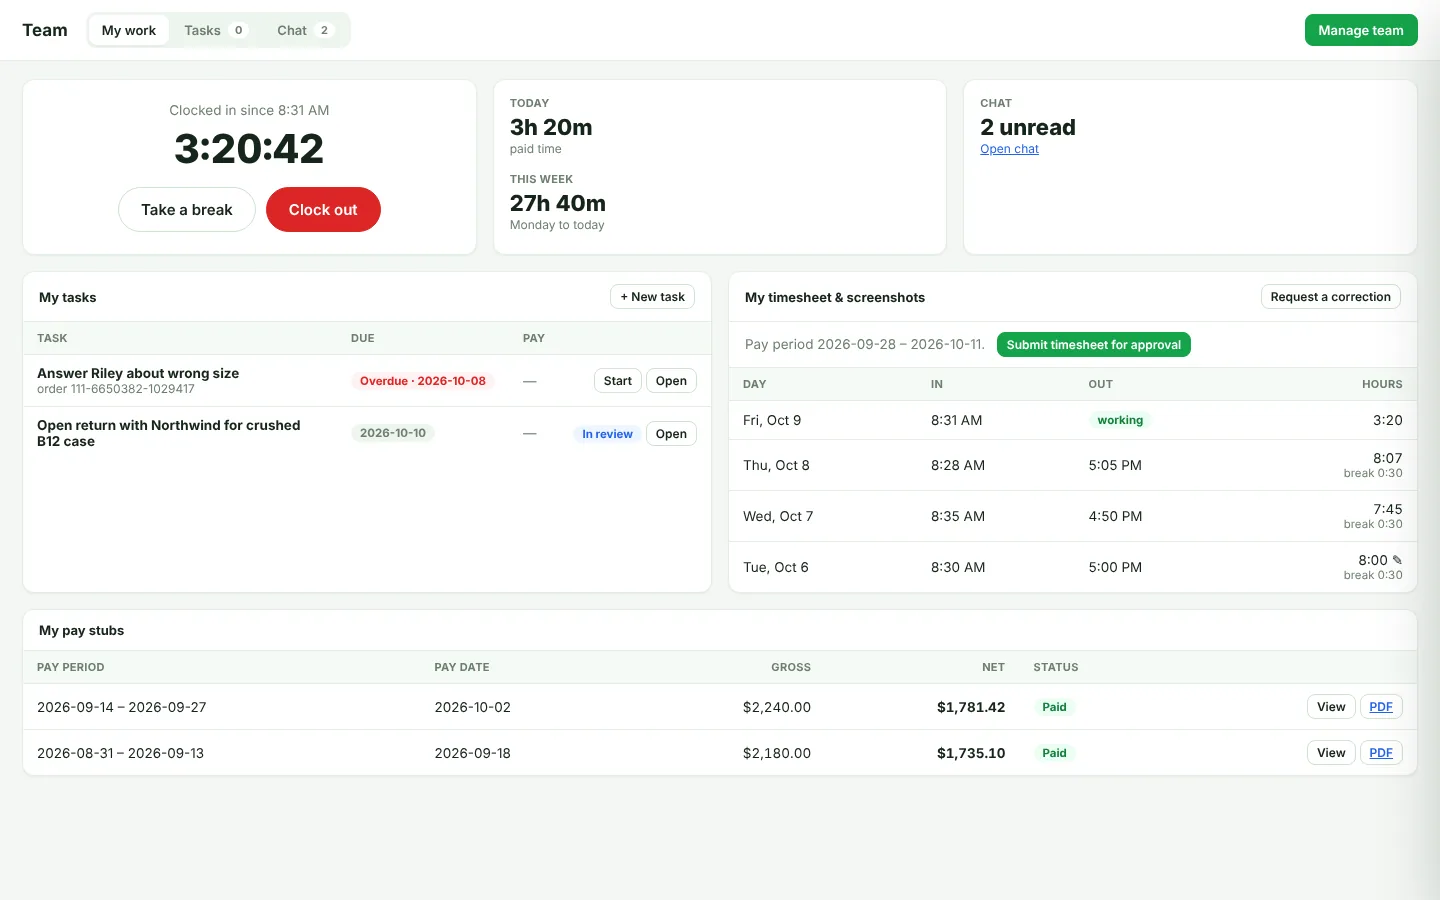Open the Tasks tab
The height and width of the screenshot is (900, 1440).
pos(215,30)
